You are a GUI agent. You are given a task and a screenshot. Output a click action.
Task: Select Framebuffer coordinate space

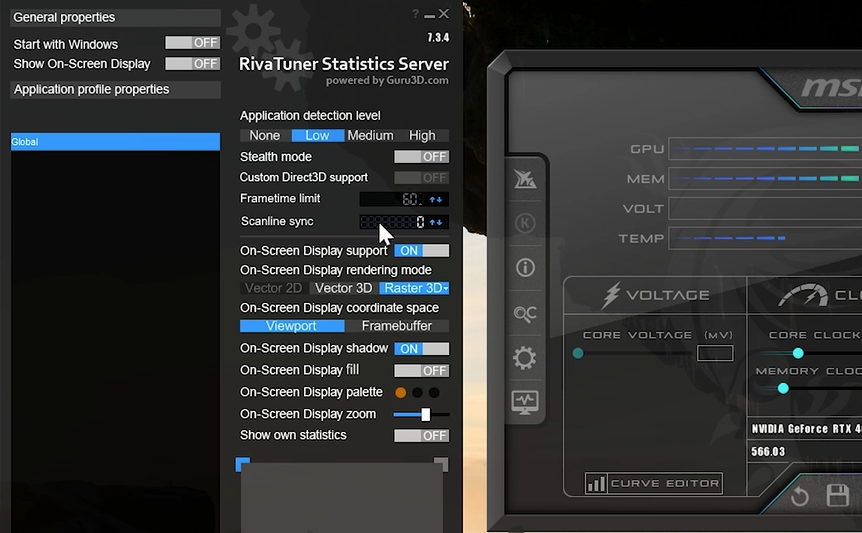coord(397,326)
